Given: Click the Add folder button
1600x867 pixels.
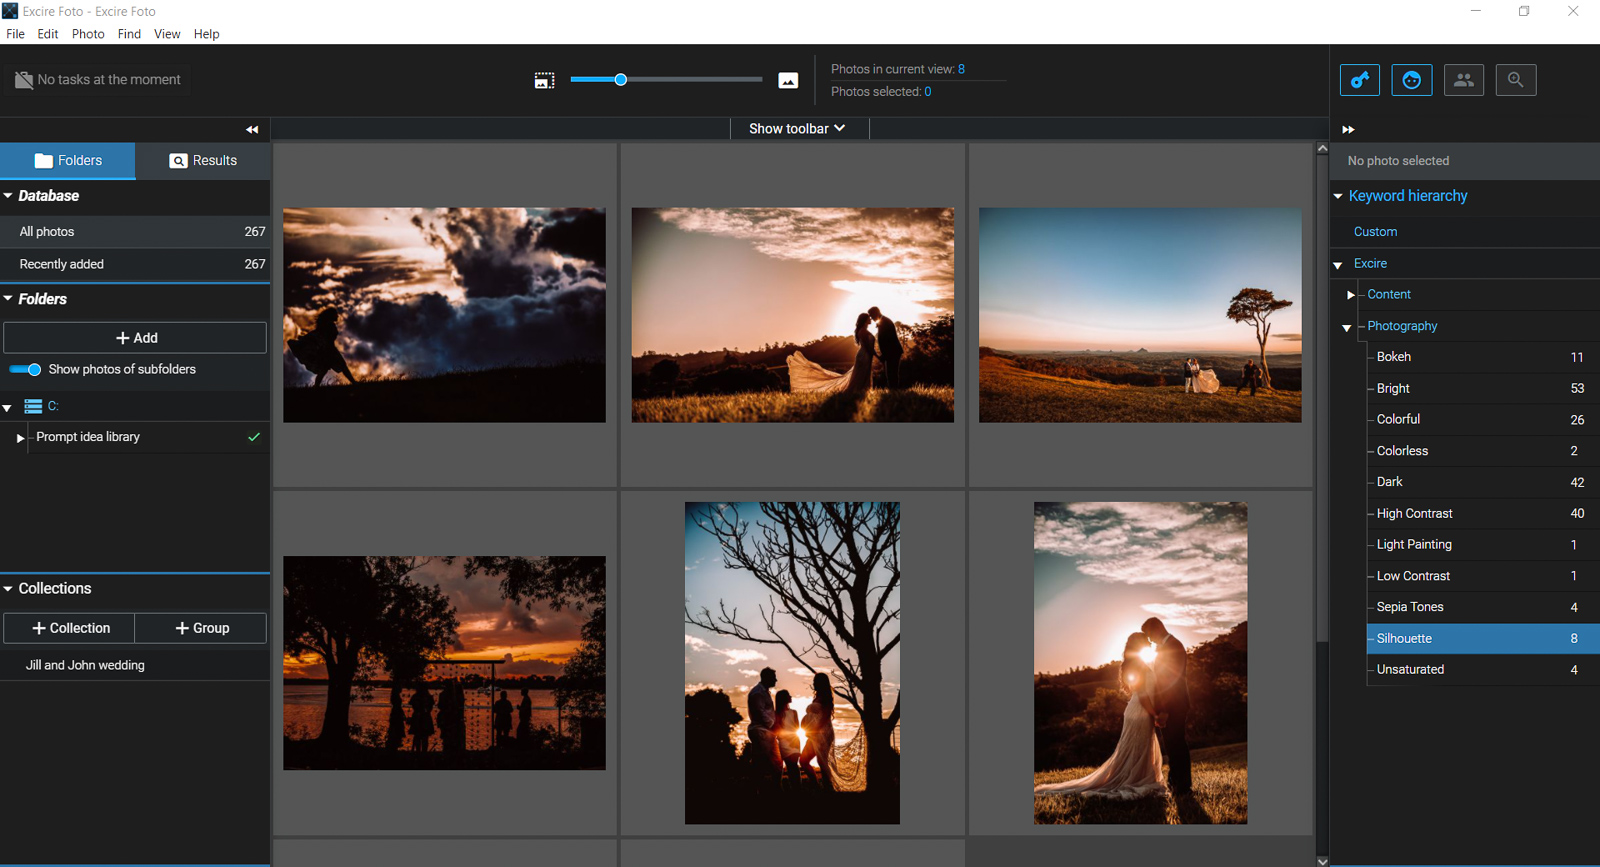Looking at the screenshot, I should (x=135, y=338).
